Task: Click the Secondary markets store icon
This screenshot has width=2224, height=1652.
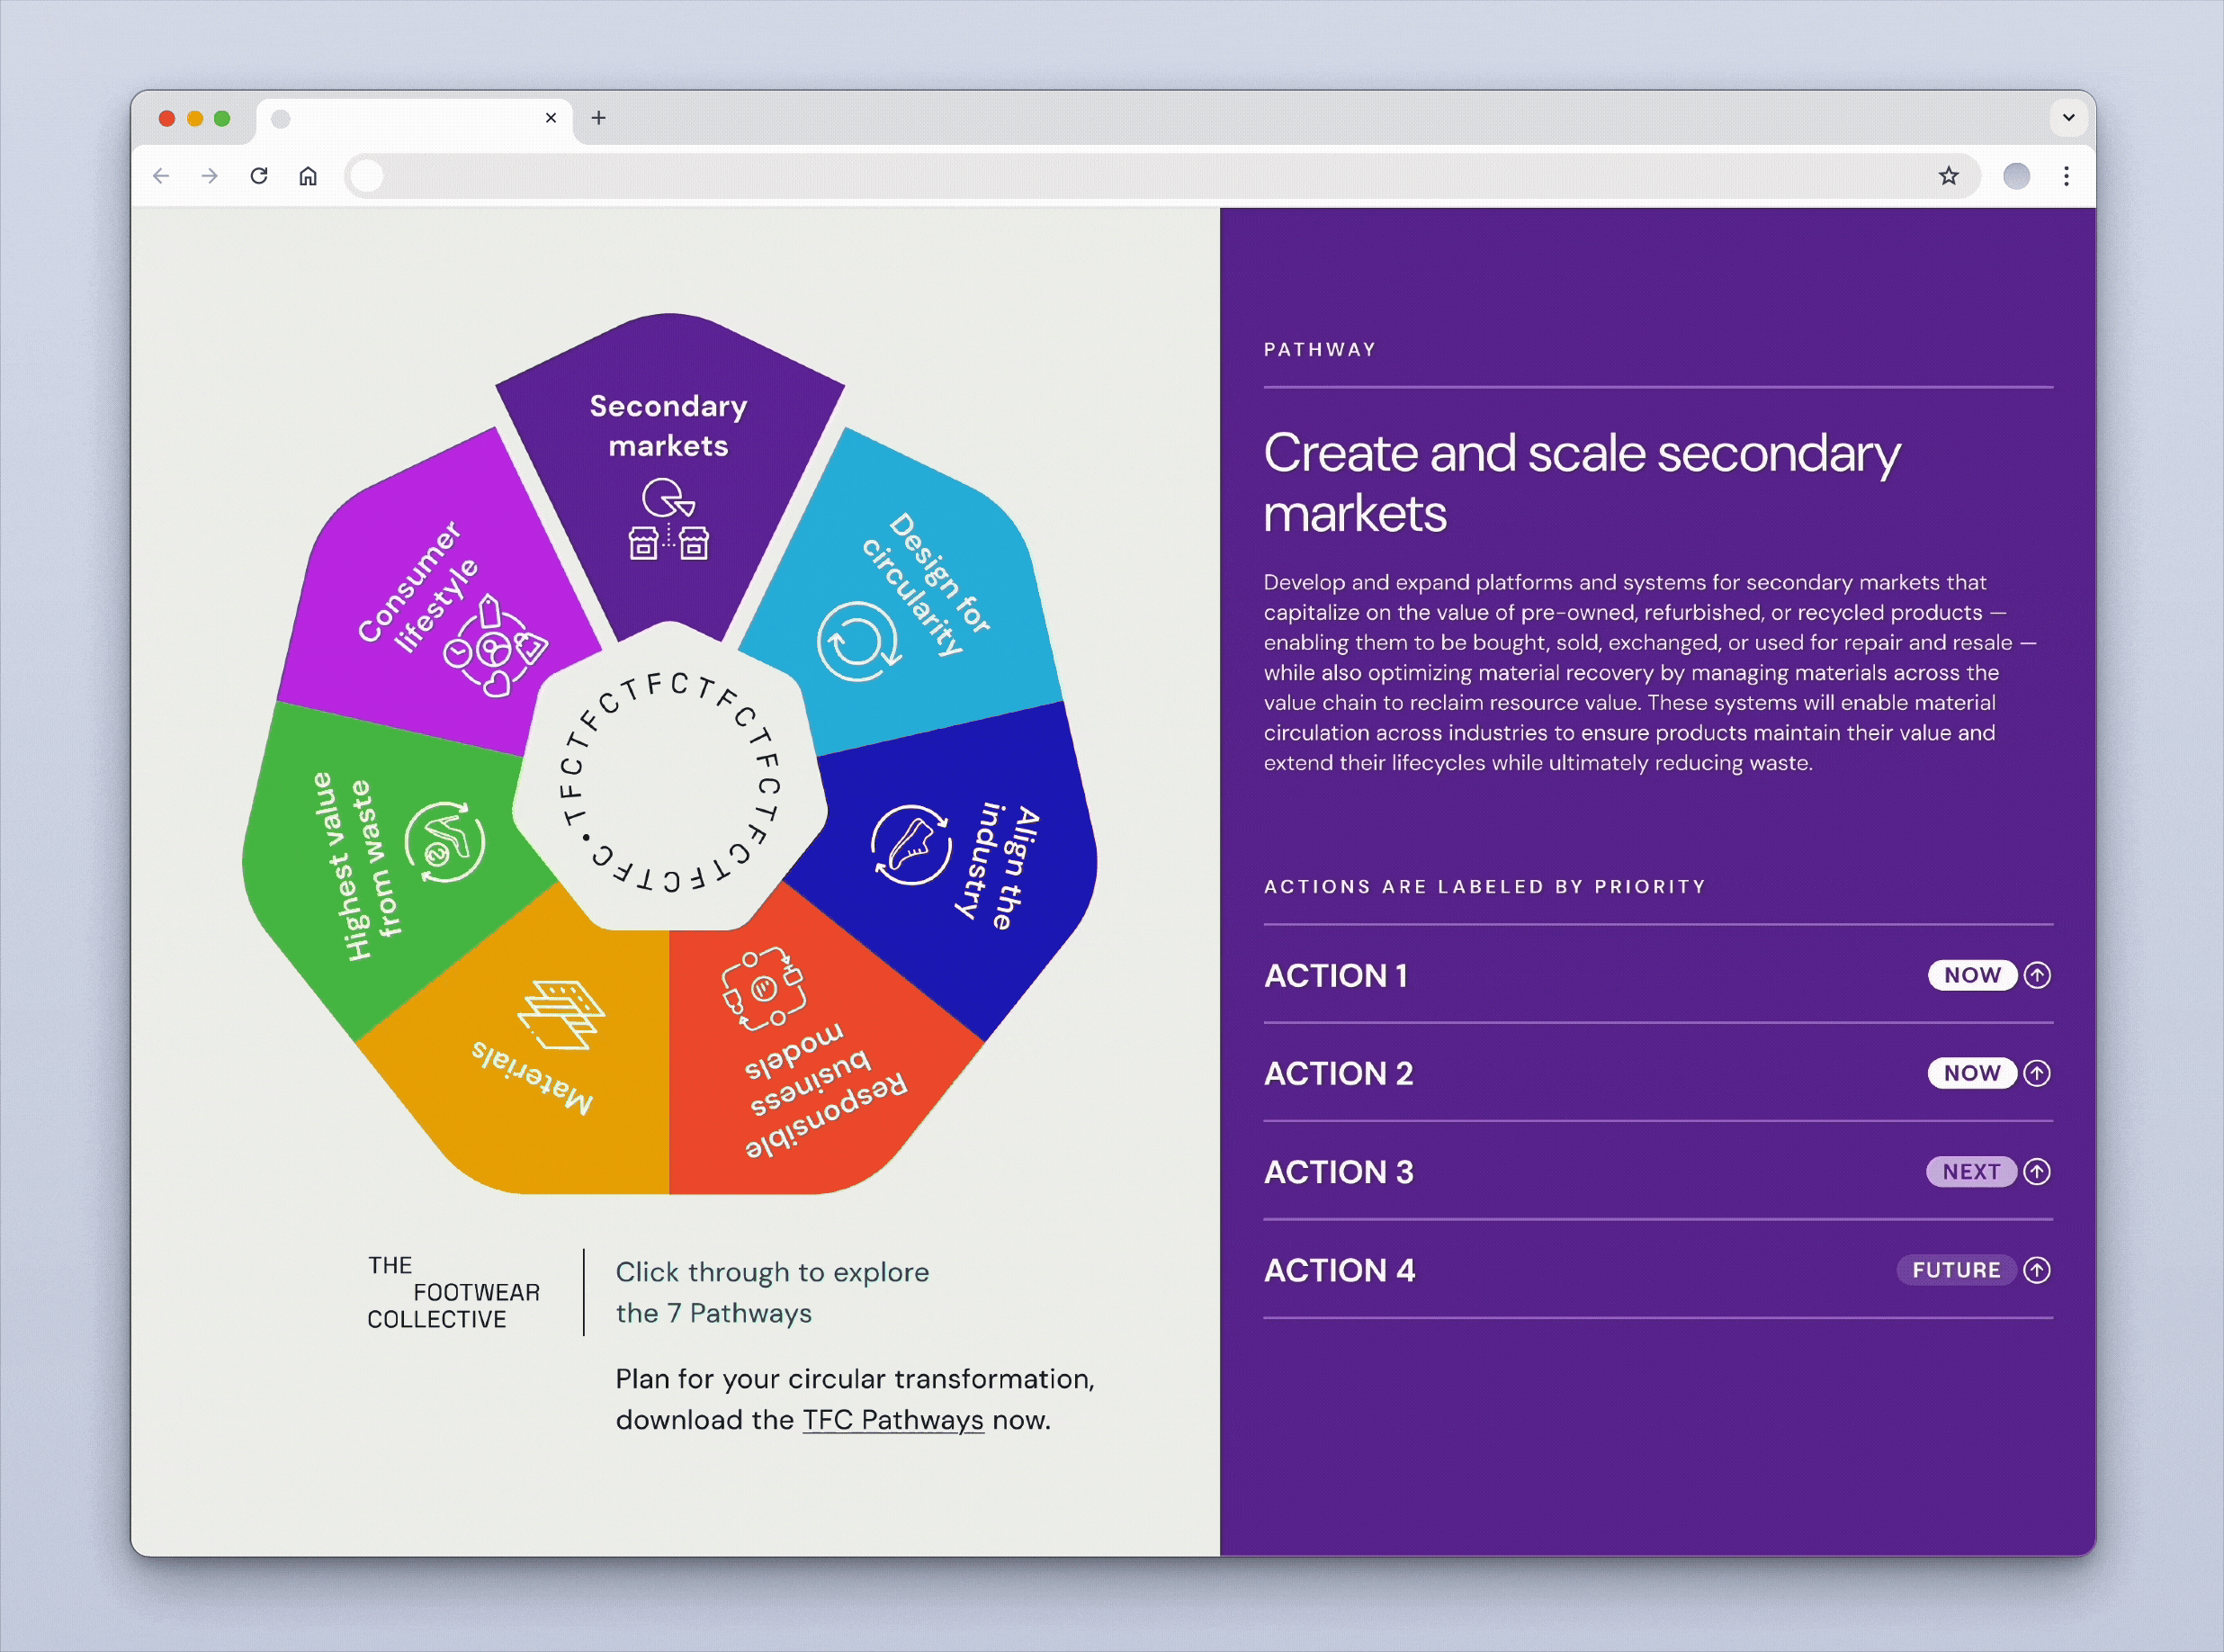Action: tap(668, 520)
